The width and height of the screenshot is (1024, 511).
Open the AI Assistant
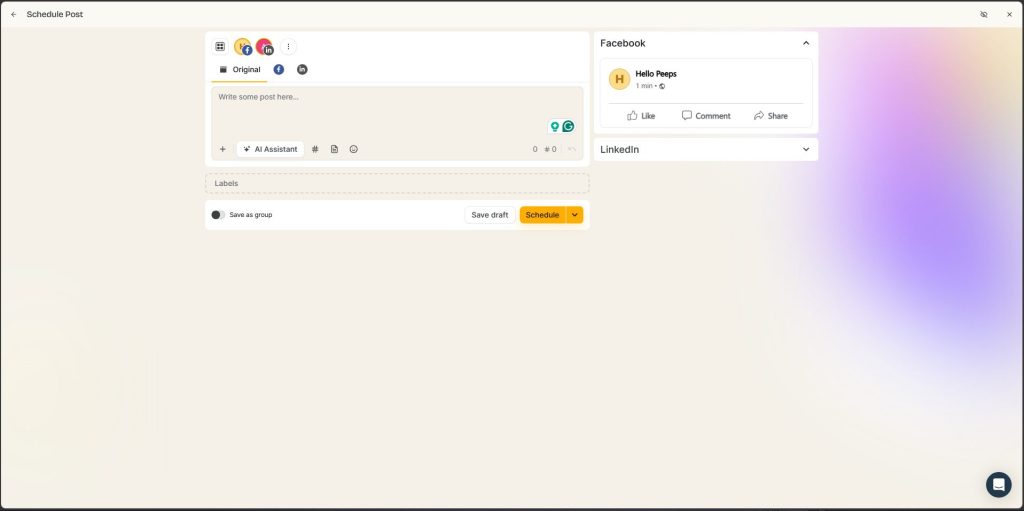pos(270,149)
